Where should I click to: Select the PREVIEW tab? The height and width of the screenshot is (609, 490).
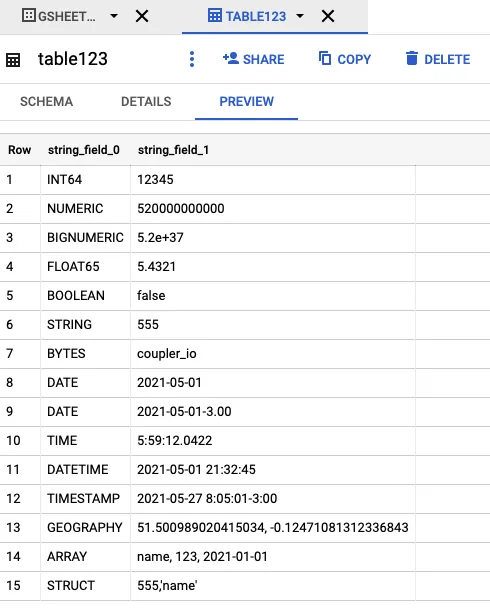tap(247, 102)
